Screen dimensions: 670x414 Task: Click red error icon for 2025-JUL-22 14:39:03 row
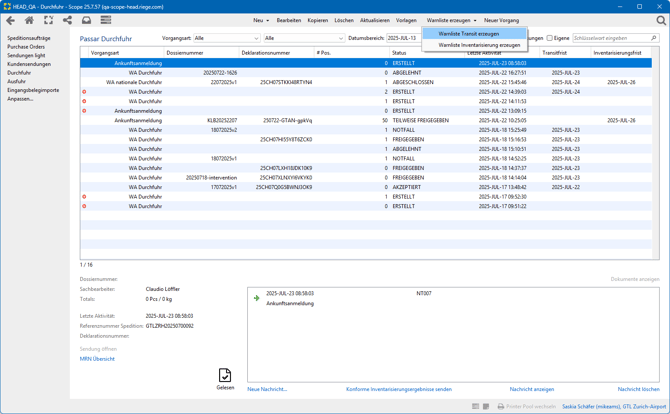pos(84,92)
